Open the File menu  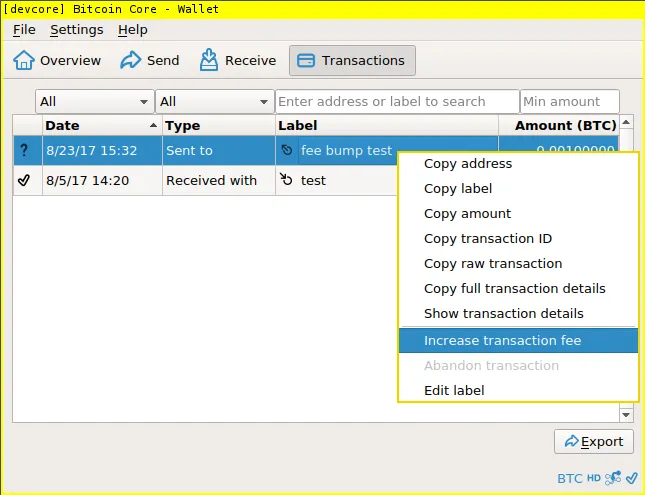click(x=24, y=30)
